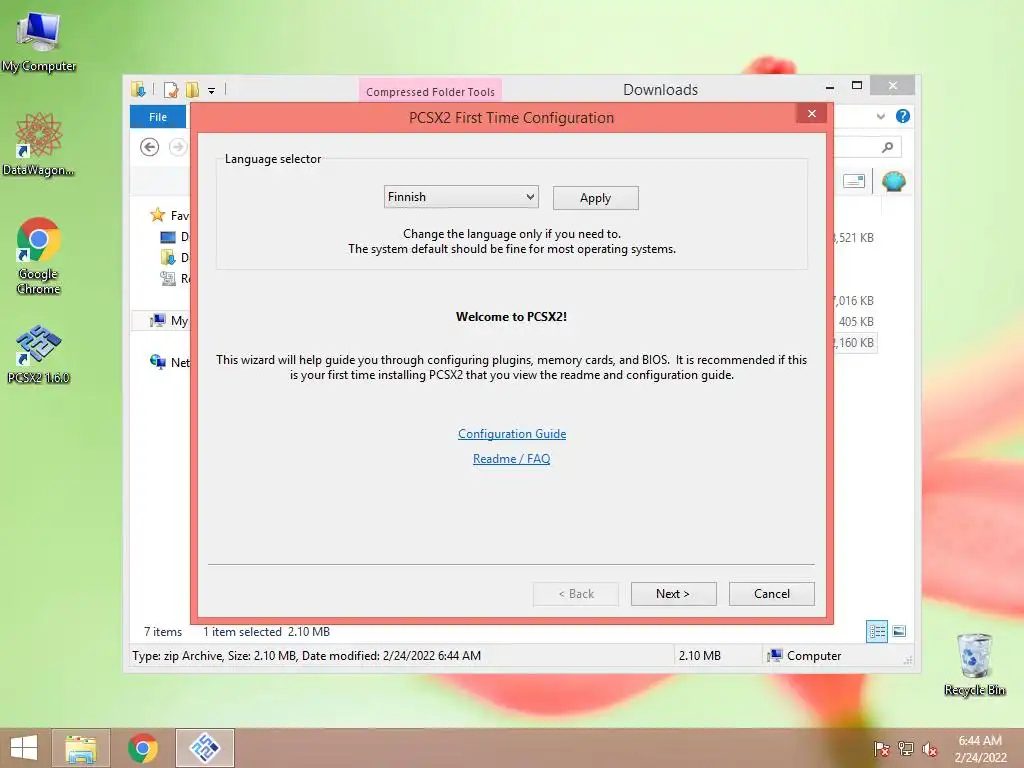Open the Properties quick access icon in Downloads

coord(171,89)
